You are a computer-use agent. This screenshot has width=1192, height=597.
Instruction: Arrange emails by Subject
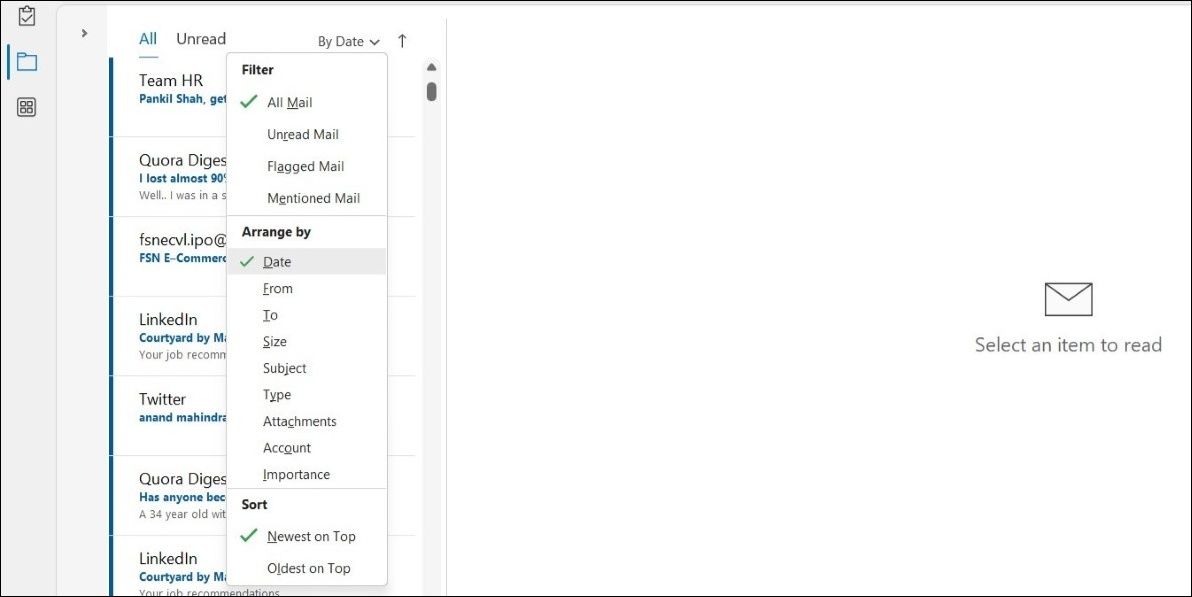(284, 368)
